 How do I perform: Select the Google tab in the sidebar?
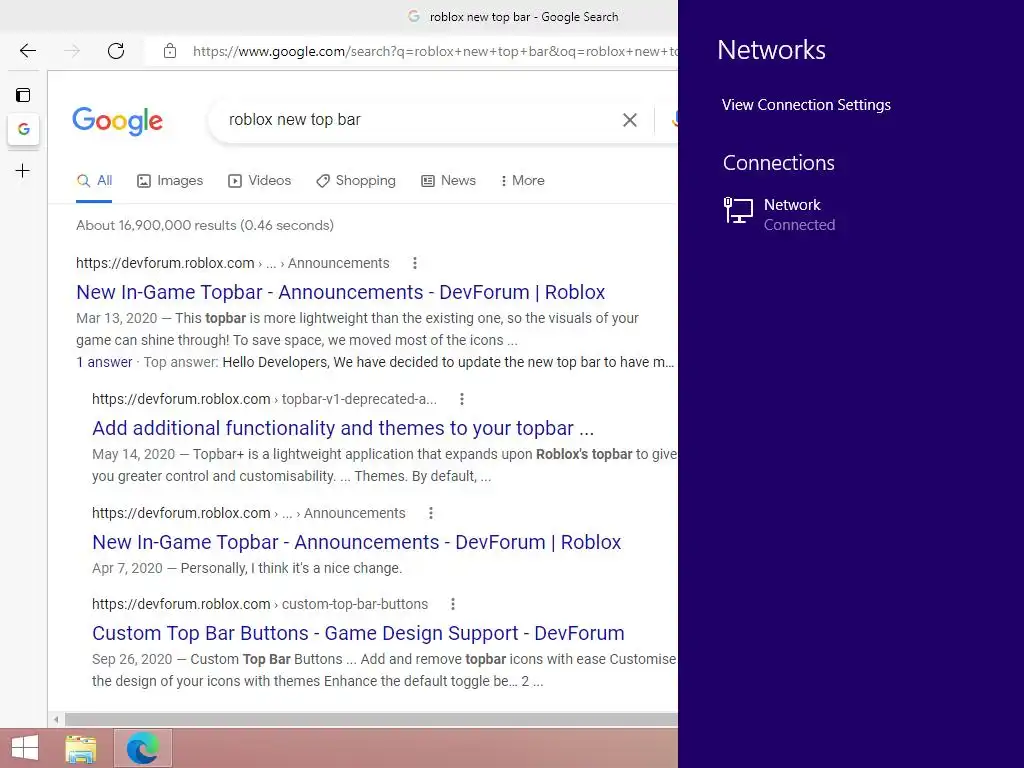[x=24, y=129]
